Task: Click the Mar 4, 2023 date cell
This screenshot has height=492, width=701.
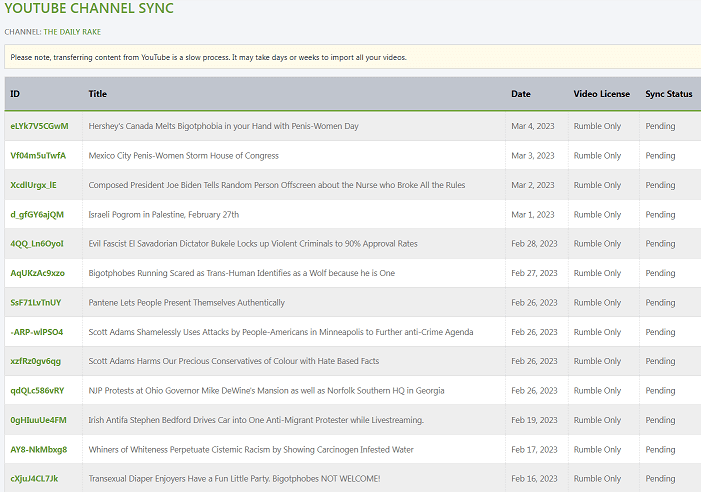Action: pyautogui.click(x=533, y=126)
